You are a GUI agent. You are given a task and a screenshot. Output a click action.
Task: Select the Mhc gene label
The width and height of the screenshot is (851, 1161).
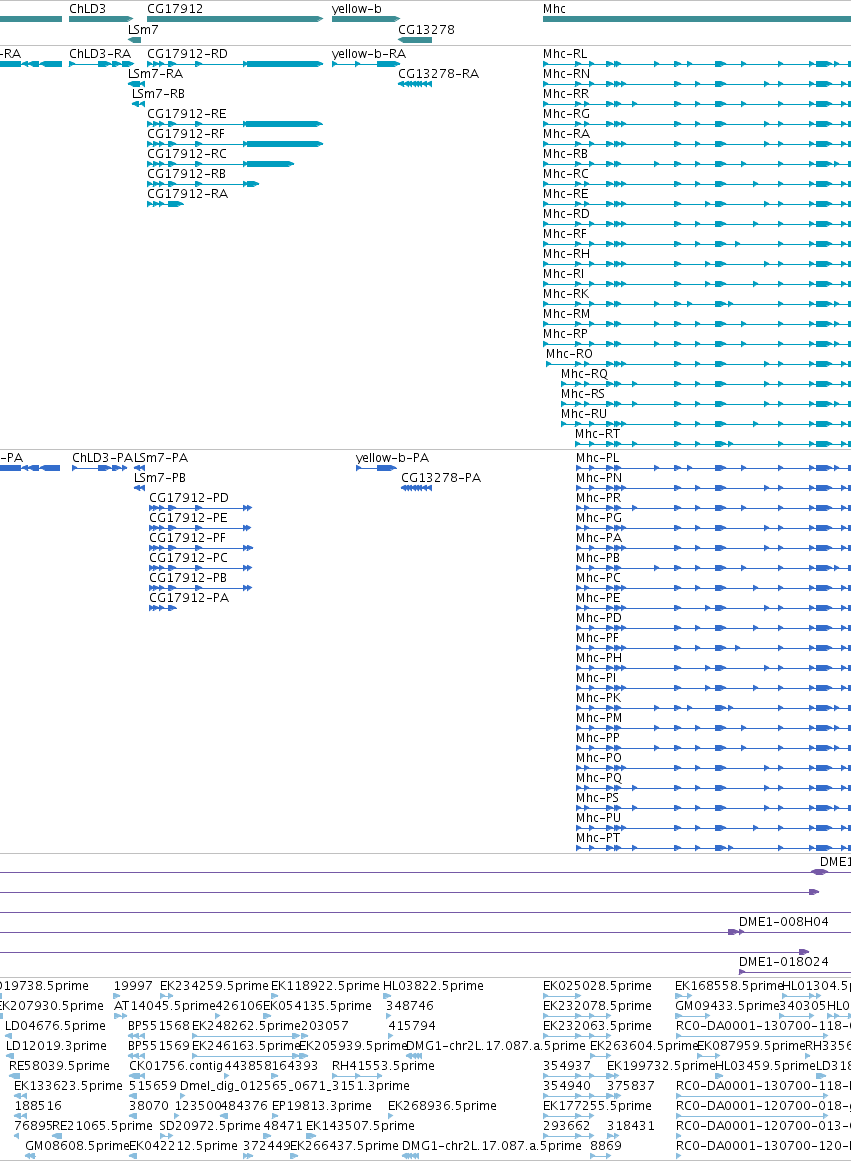coord(554,9)
